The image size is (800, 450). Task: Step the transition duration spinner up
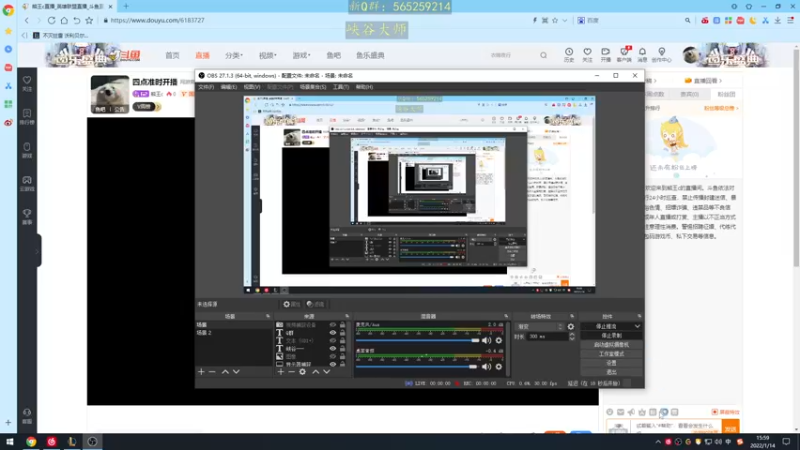(x=572, y=335)
